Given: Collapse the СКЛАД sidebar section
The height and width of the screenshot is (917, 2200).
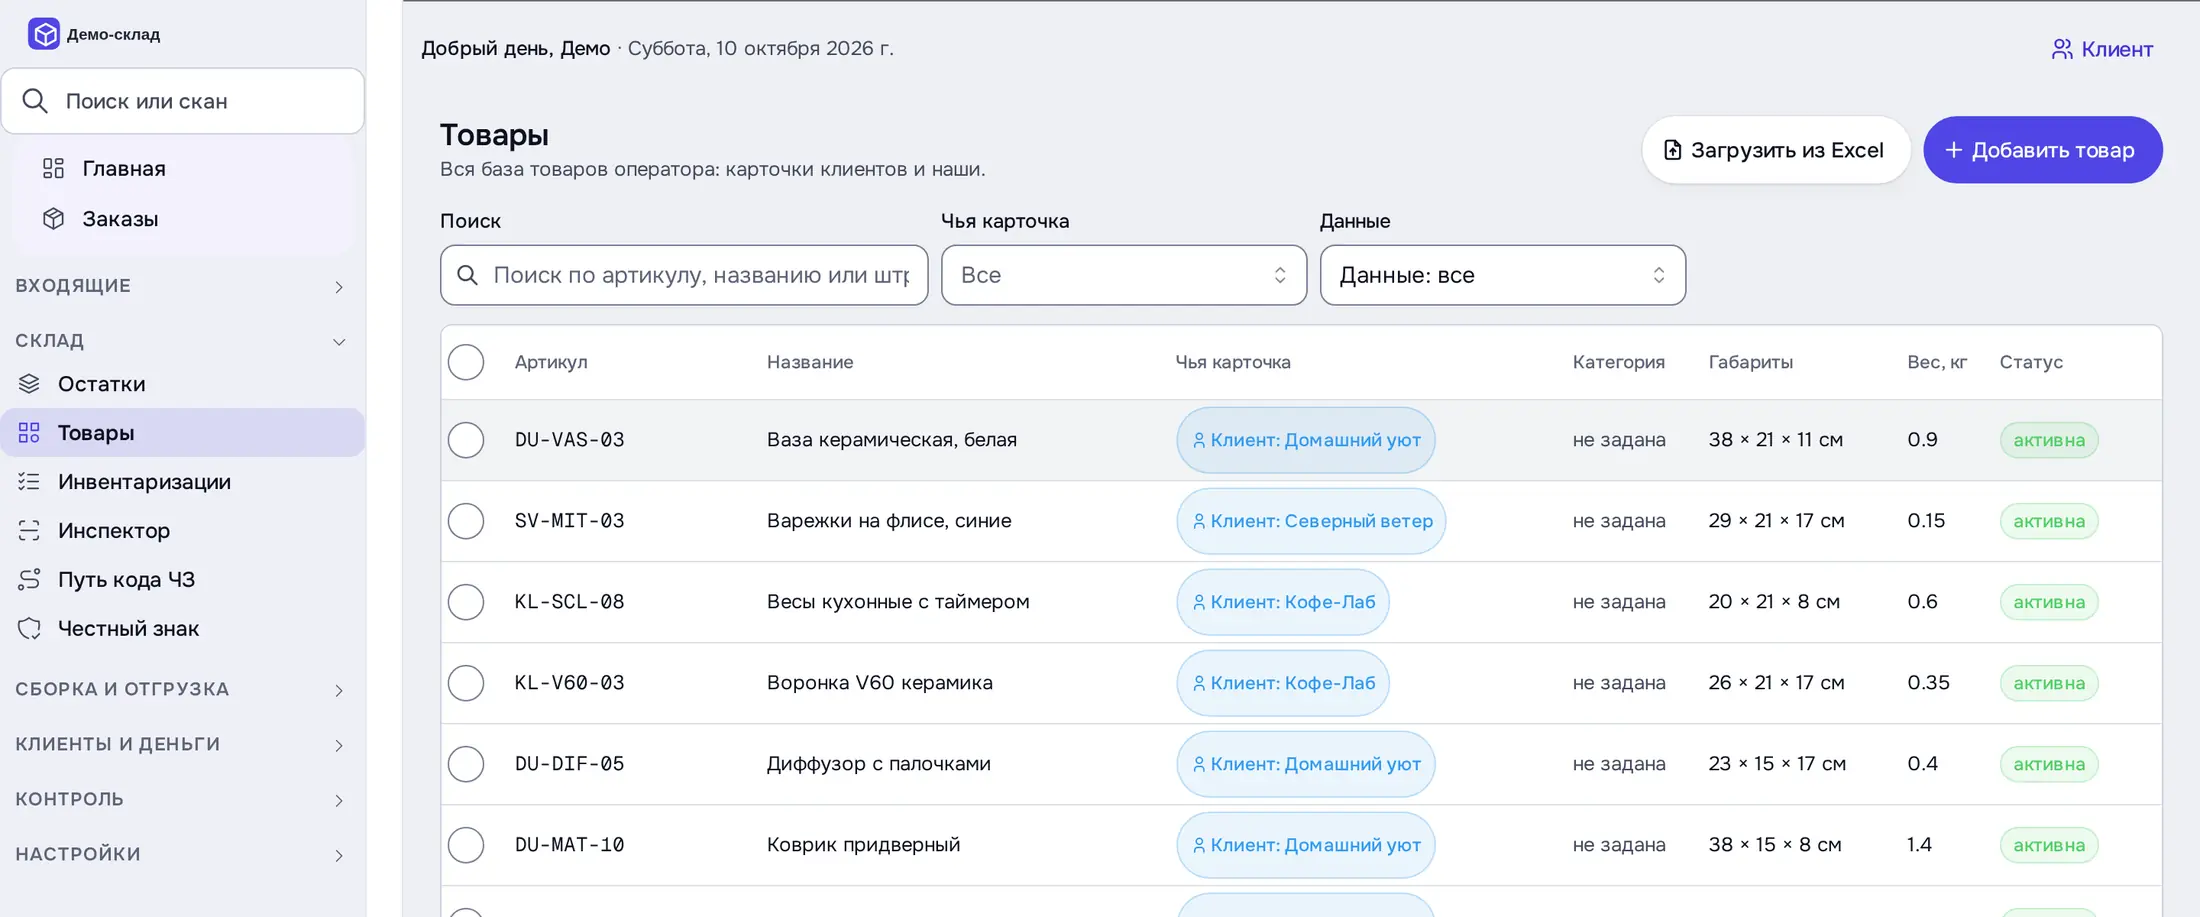Looking at the screenshot, I should (182, 341).
